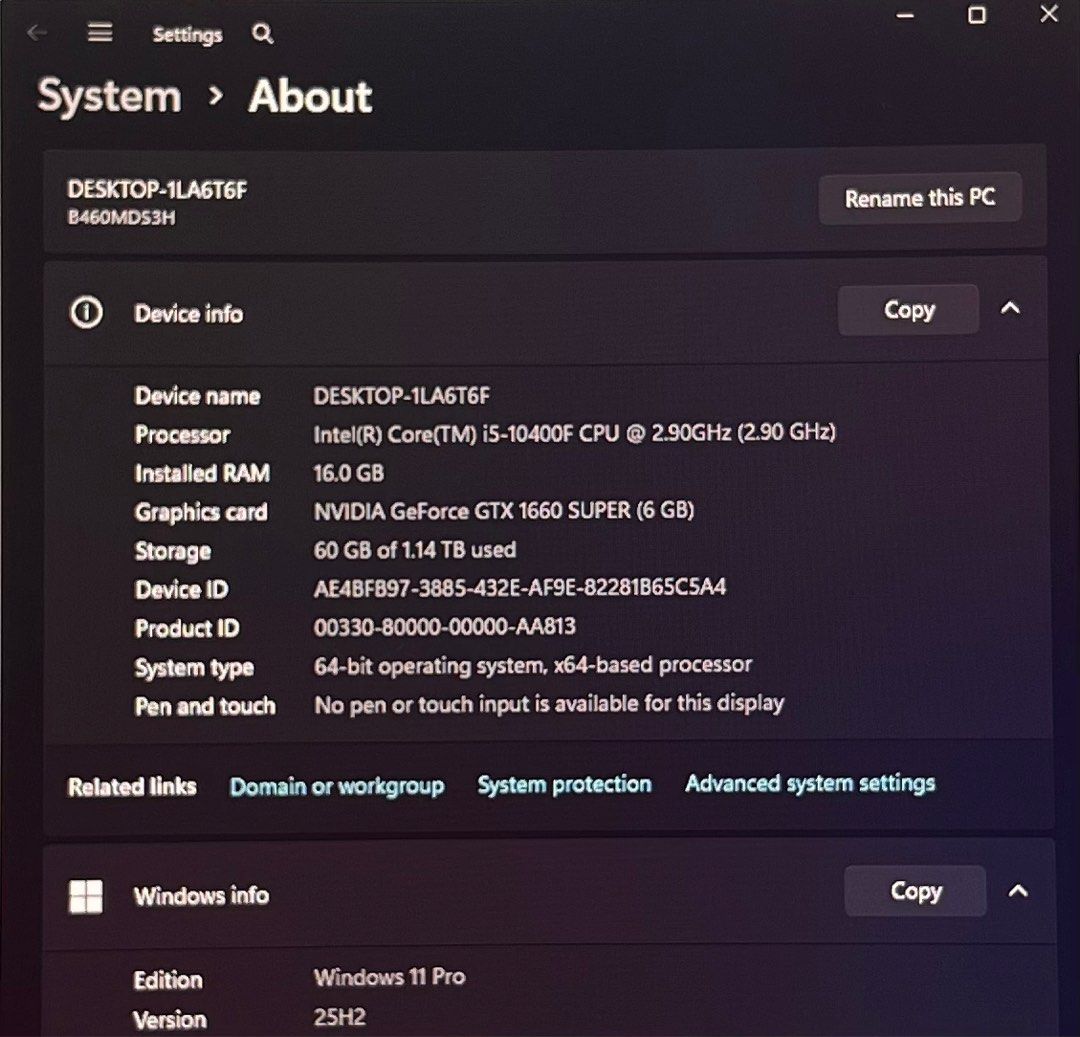Maximize the Settings window

click(x=976, y=15)
